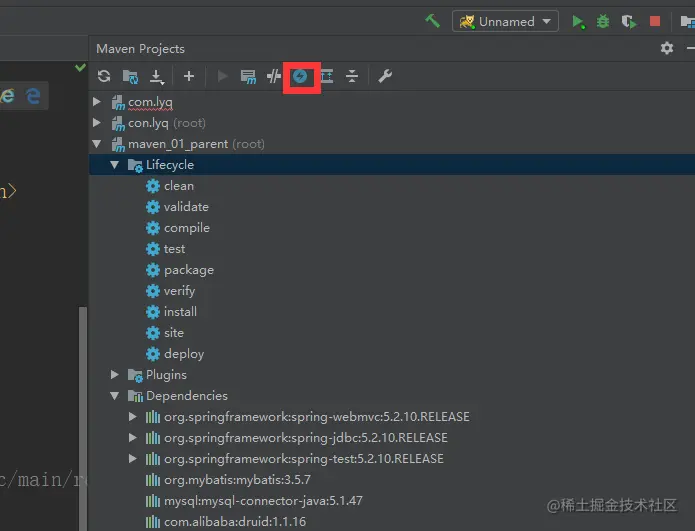Expand spring-test:5.2.10.RELEASE dependency

tap(133, 458)
